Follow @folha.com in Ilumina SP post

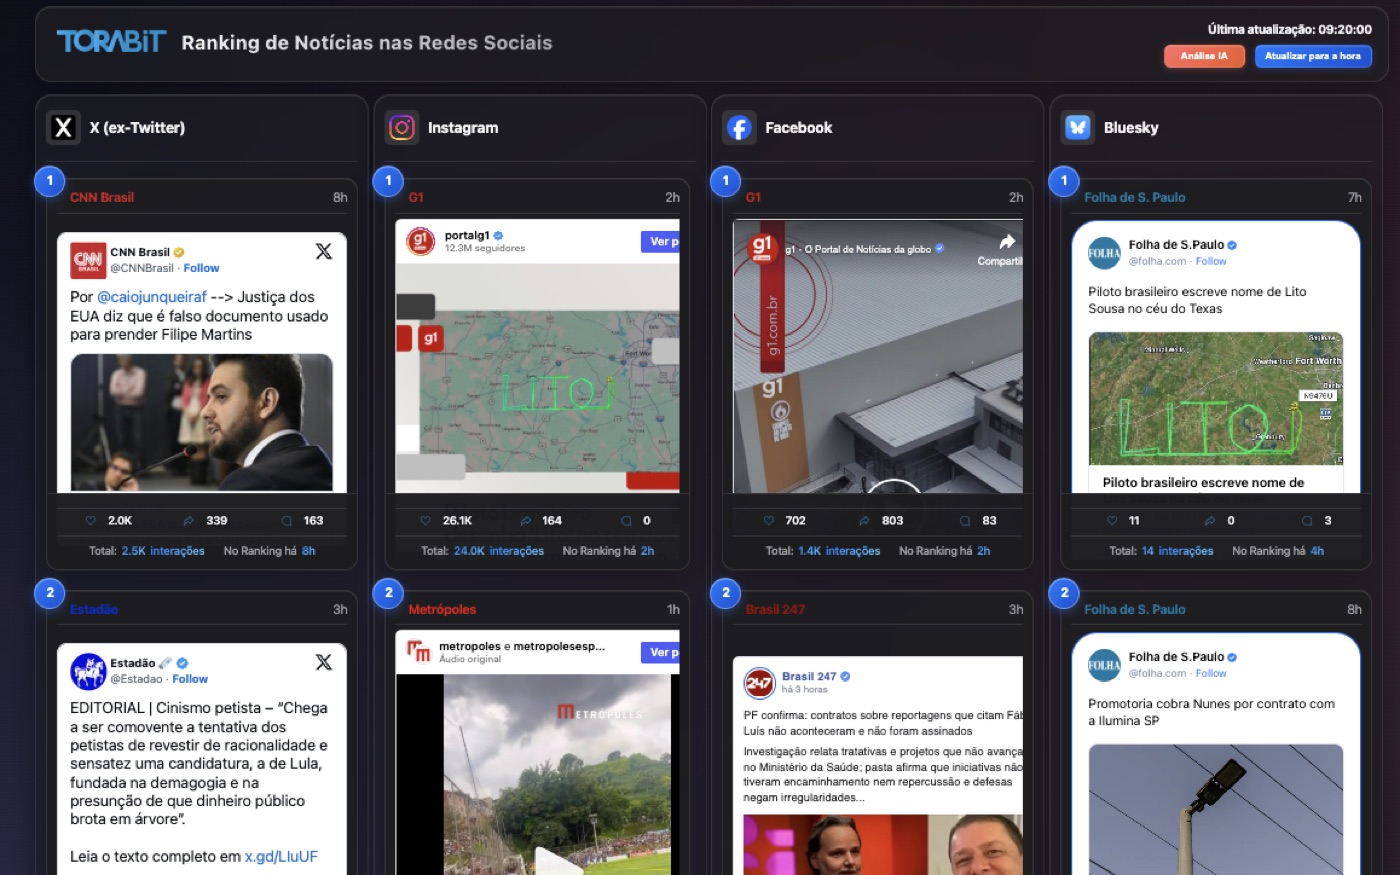click(x=1211, y=673)
